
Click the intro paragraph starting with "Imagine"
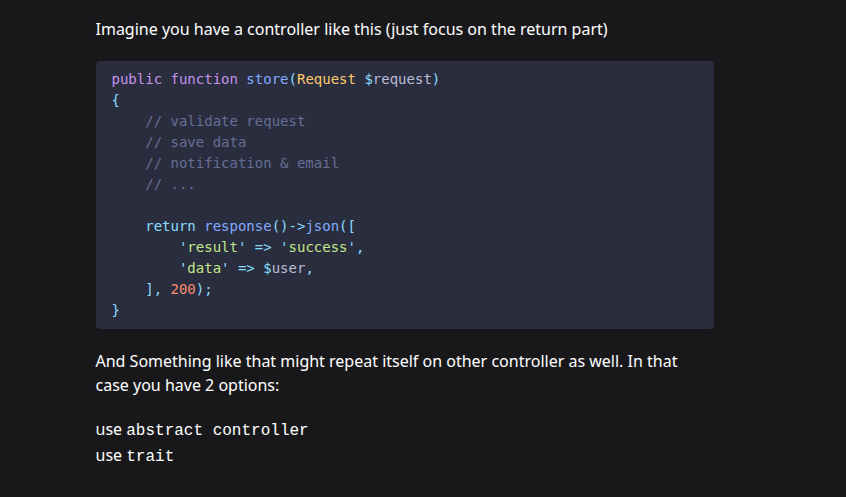coord(351,29)
